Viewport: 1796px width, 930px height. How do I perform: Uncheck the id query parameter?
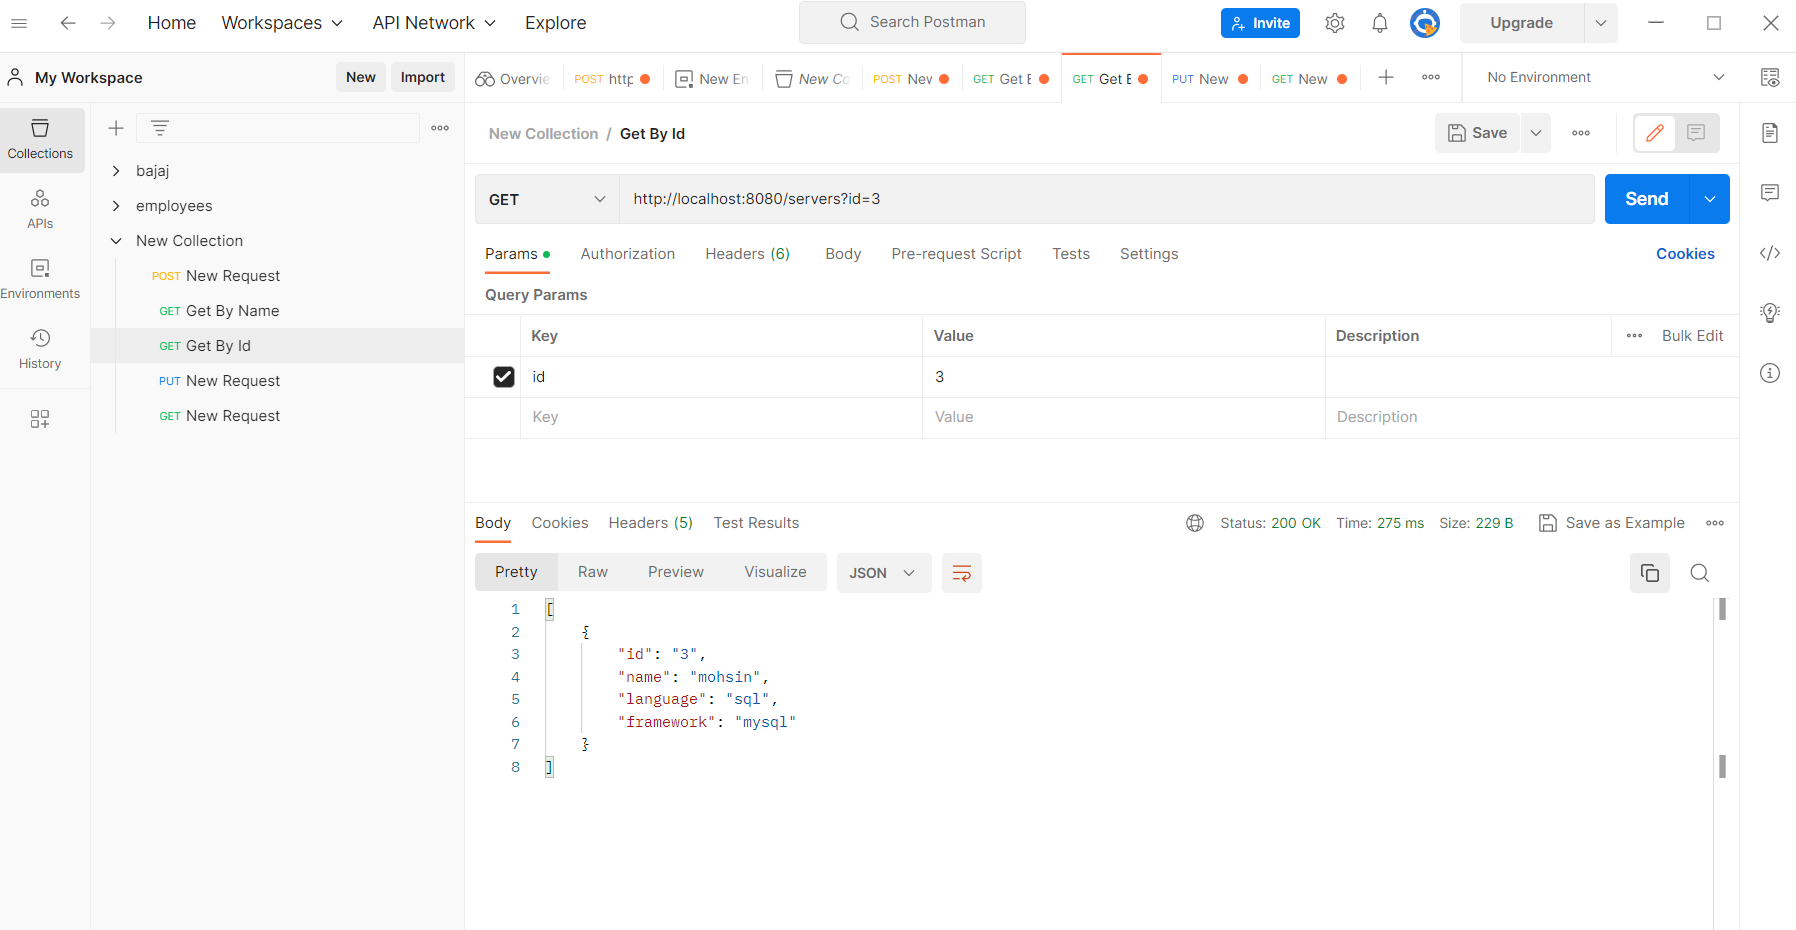pyautogui.click(x=503, y=376)
